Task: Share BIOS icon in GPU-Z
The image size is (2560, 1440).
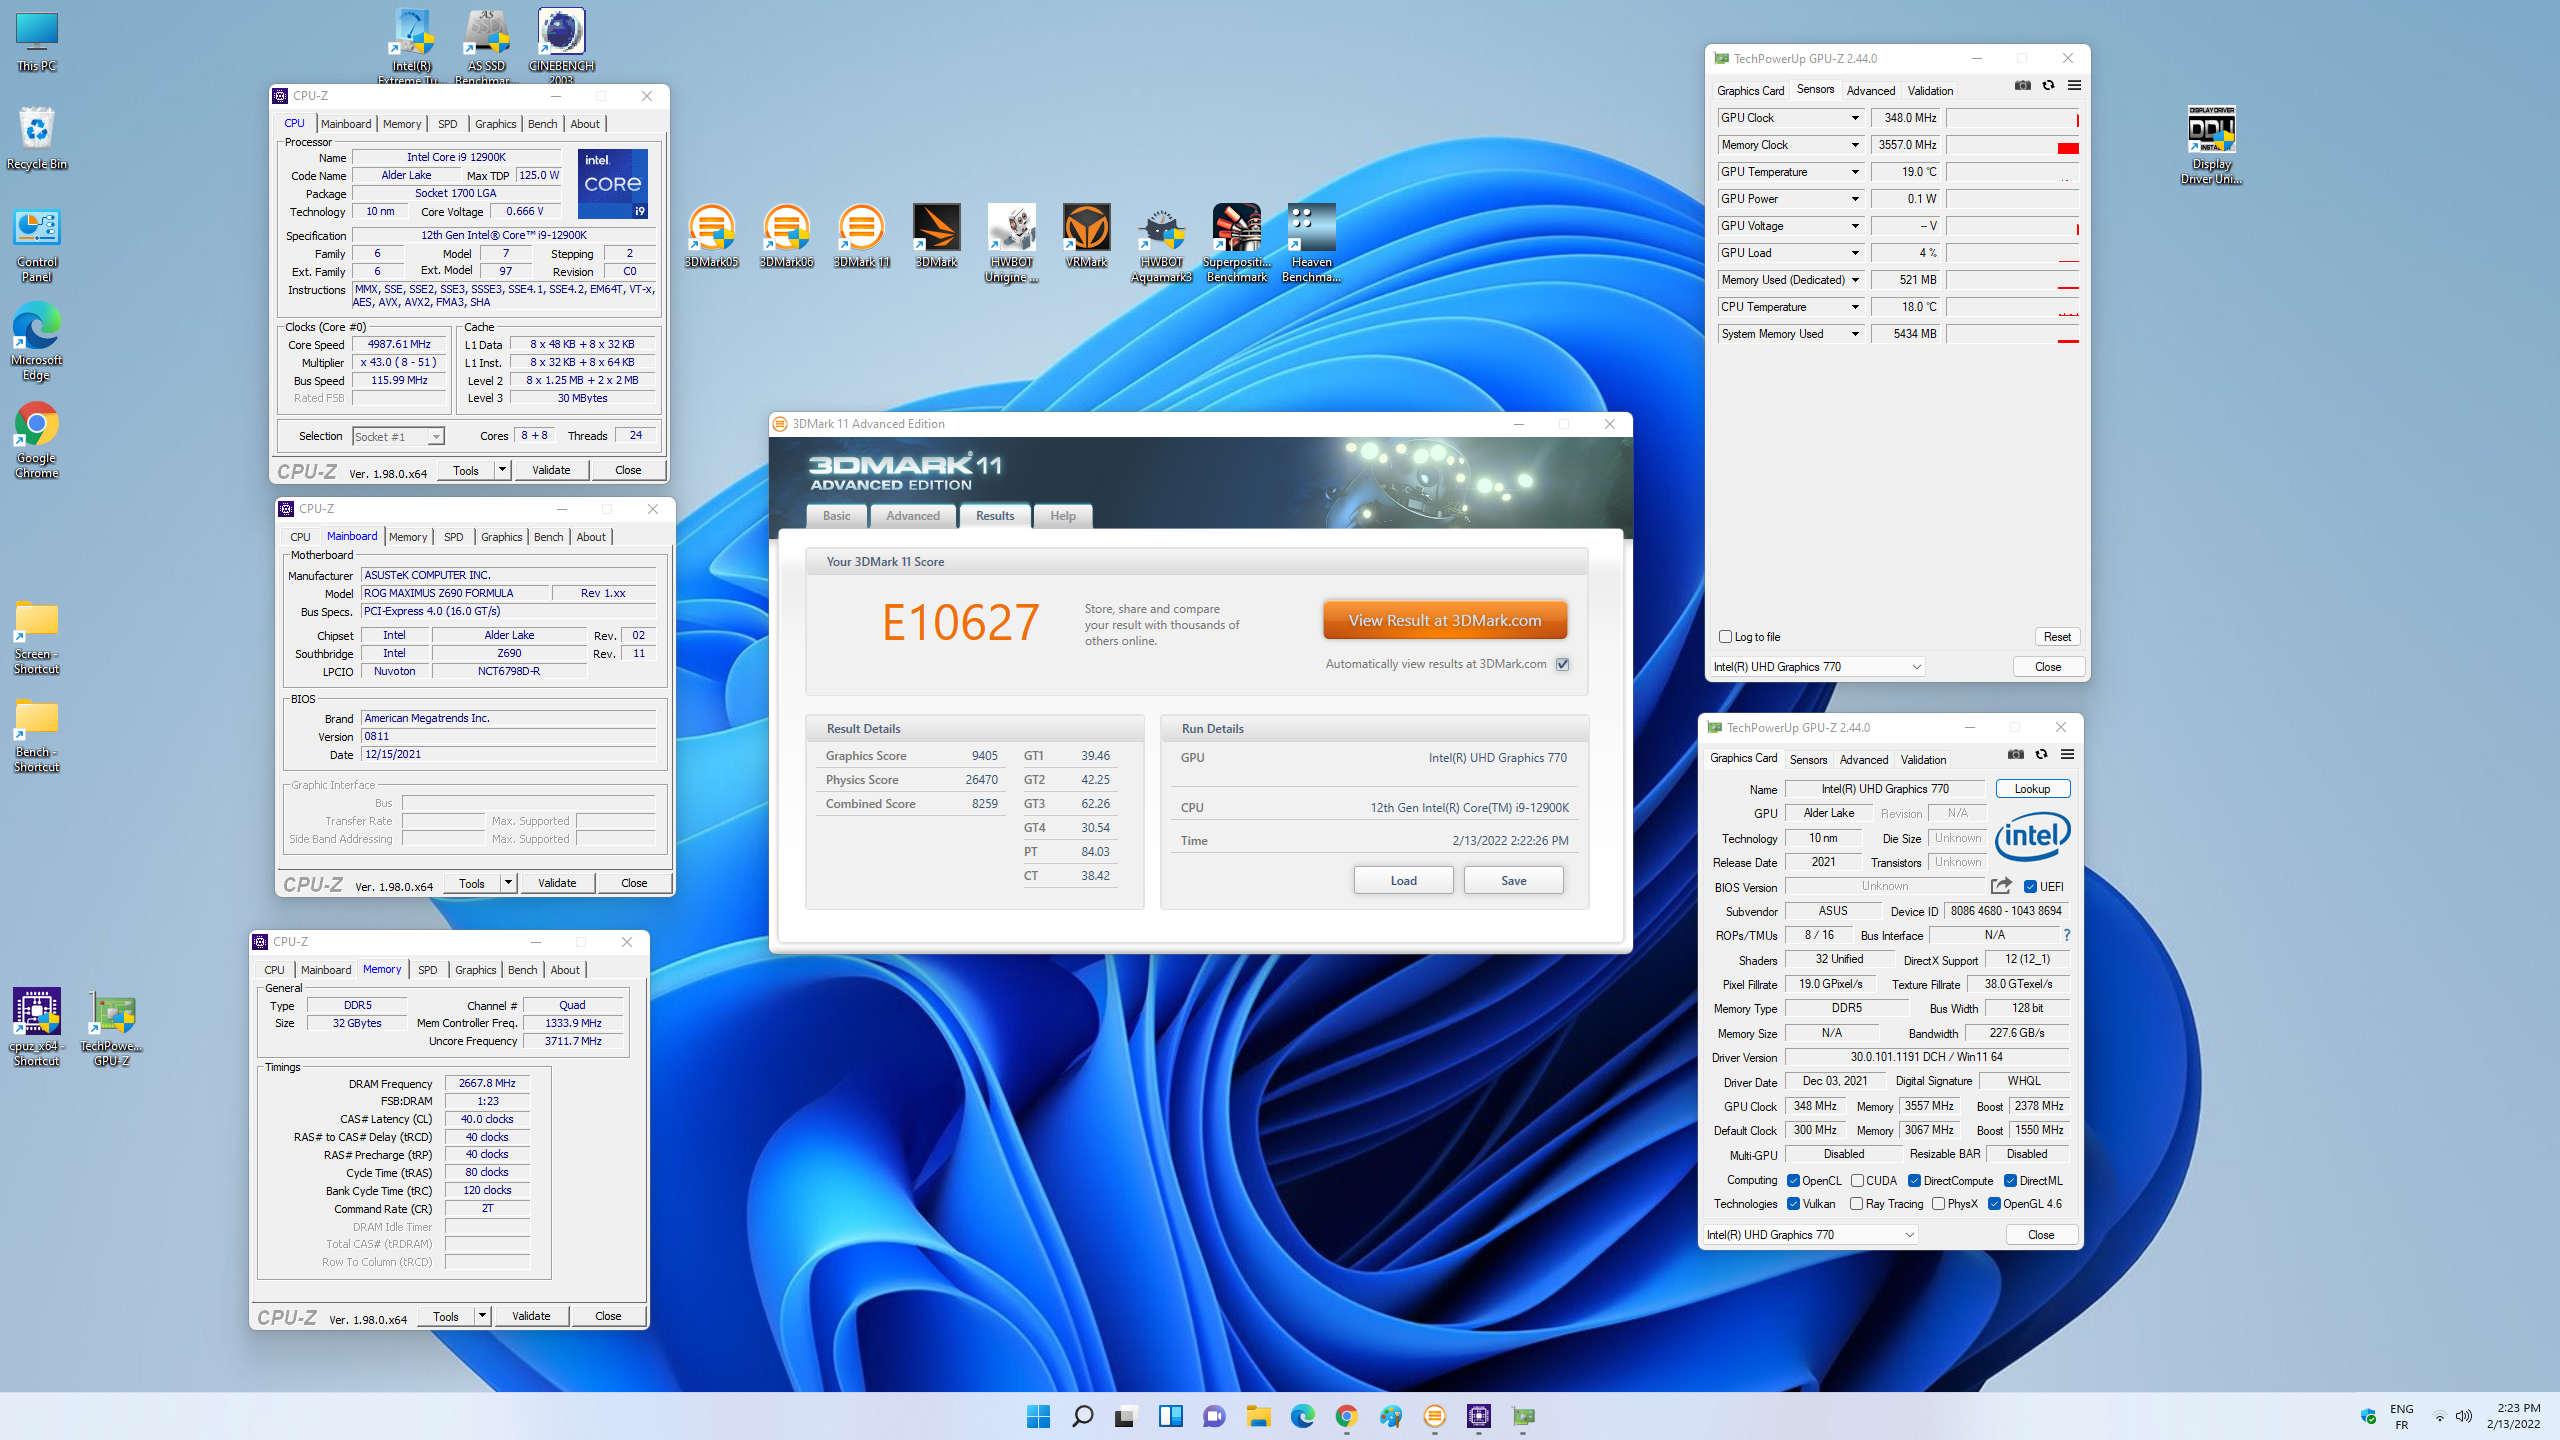Action: [2001, 886]
